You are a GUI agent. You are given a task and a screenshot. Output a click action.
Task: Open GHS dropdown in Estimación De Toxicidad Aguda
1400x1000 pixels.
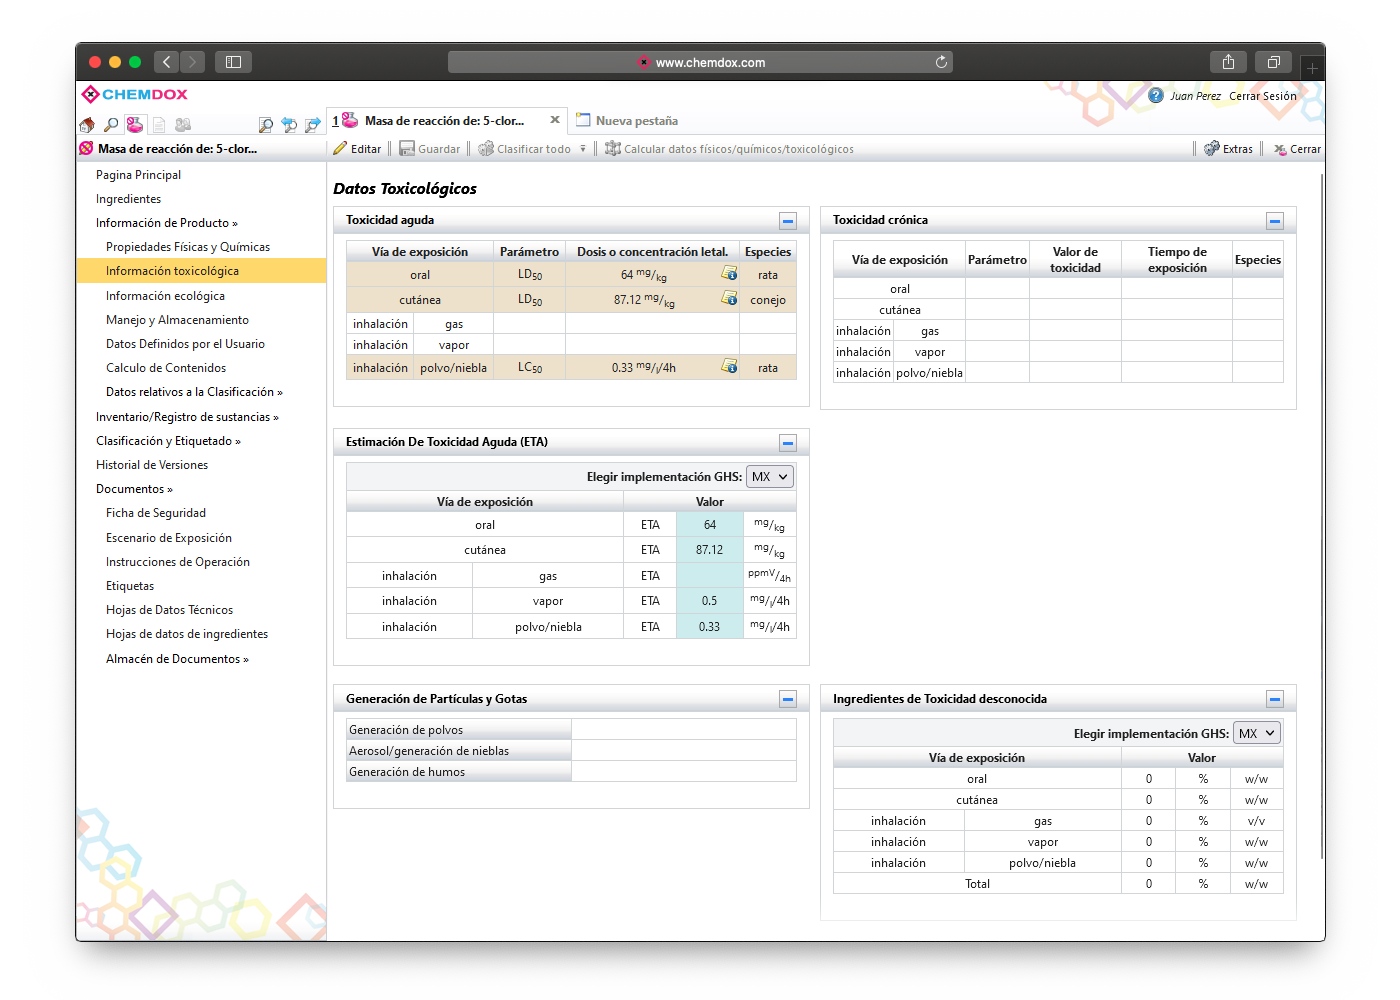click(x=770, y=477)
